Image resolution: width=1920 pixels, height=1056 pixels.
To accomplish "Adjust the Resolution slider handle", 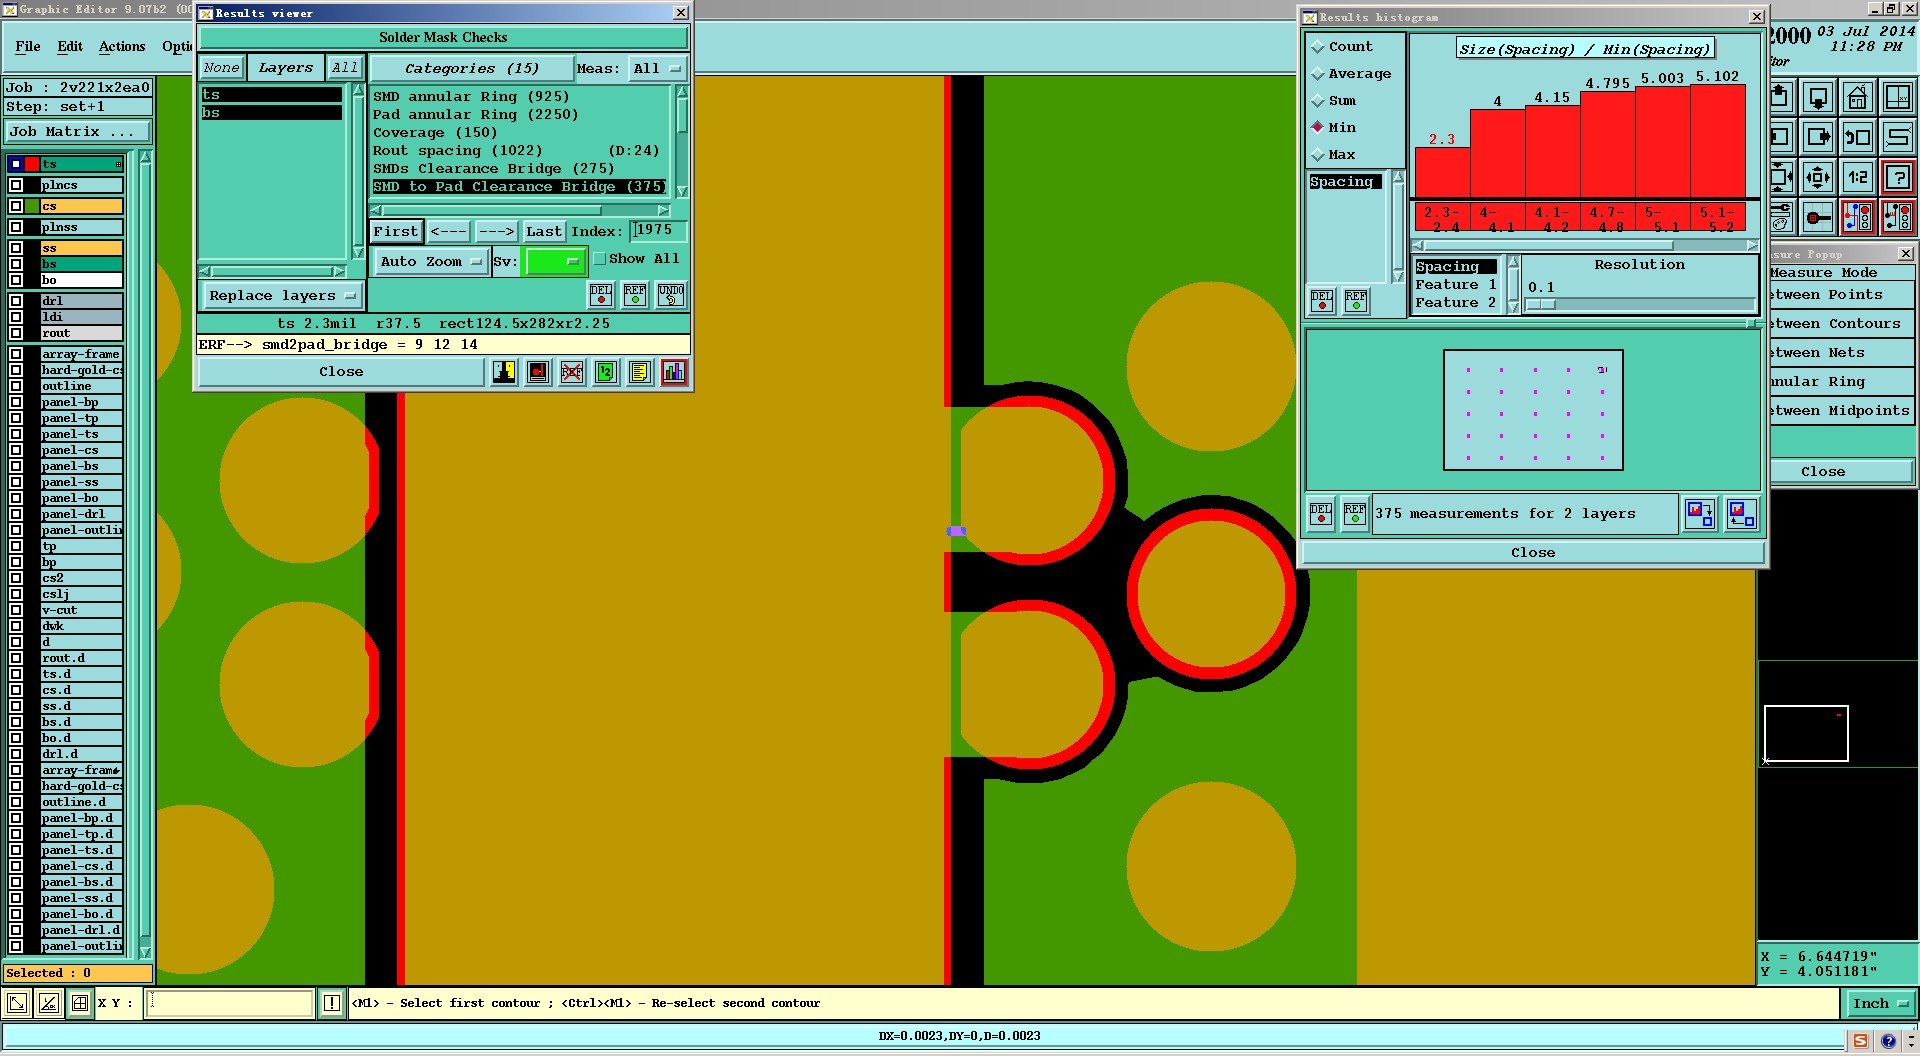I will 1541,305.
